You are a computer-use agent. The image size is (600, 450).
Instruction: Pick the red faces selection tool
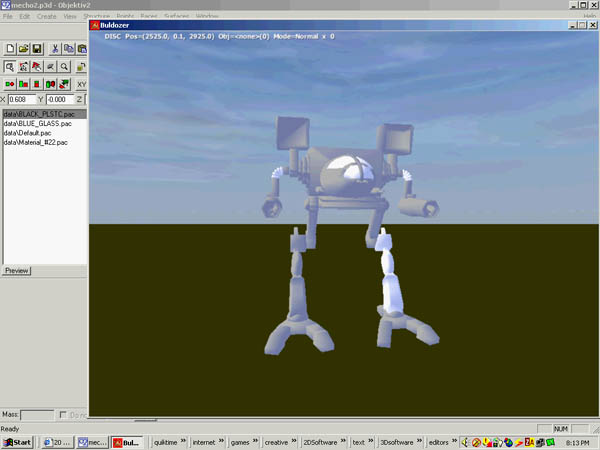(37, 67)
